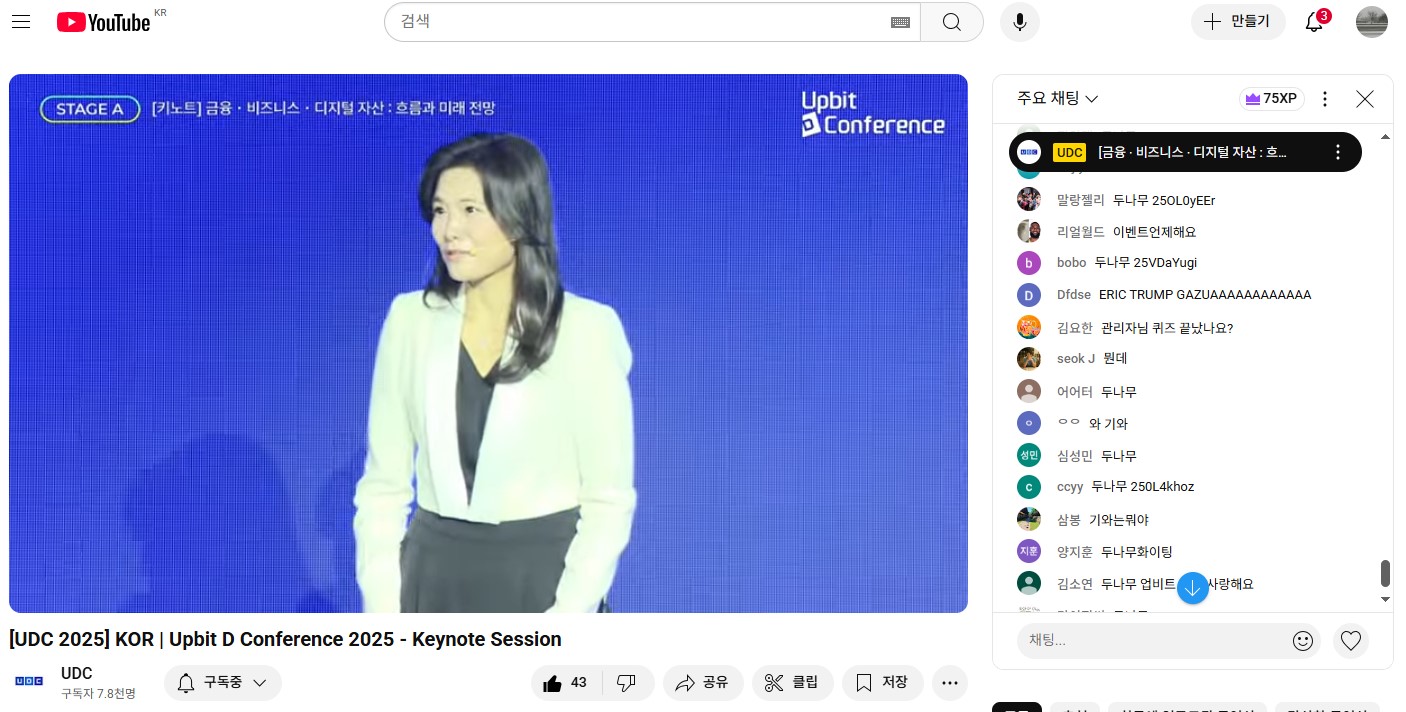Image resolution: width=1406 pixels, height=712 pixels.
Task: Click the video title text
Action: point(285,639)
